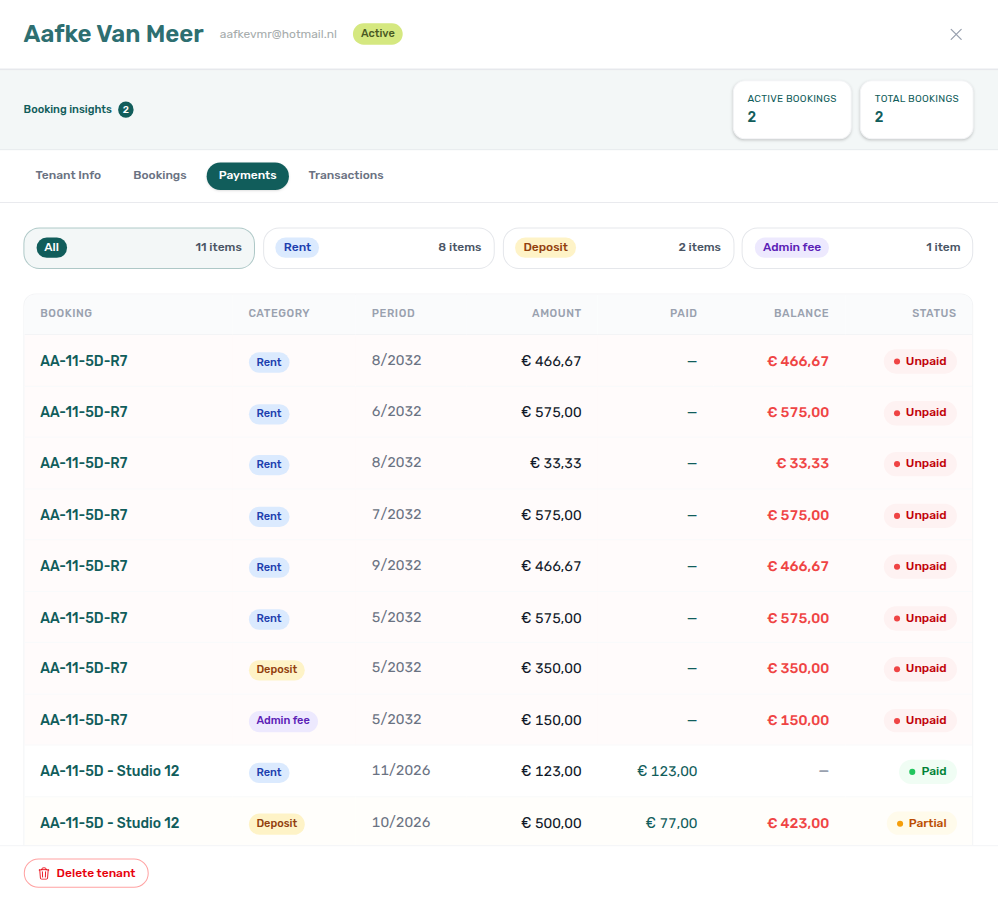Image resolution: width=998 pixels, height=900 pixels.
Task: Click the Partial status badge
Action: pos(922,823)
